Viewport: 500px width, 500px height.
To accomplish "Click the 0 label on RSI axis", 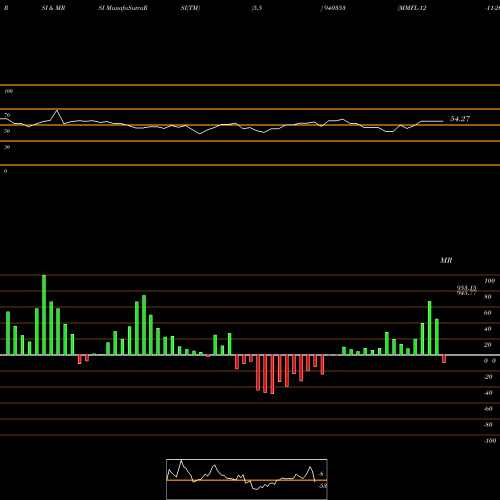I will pos(5,171).
